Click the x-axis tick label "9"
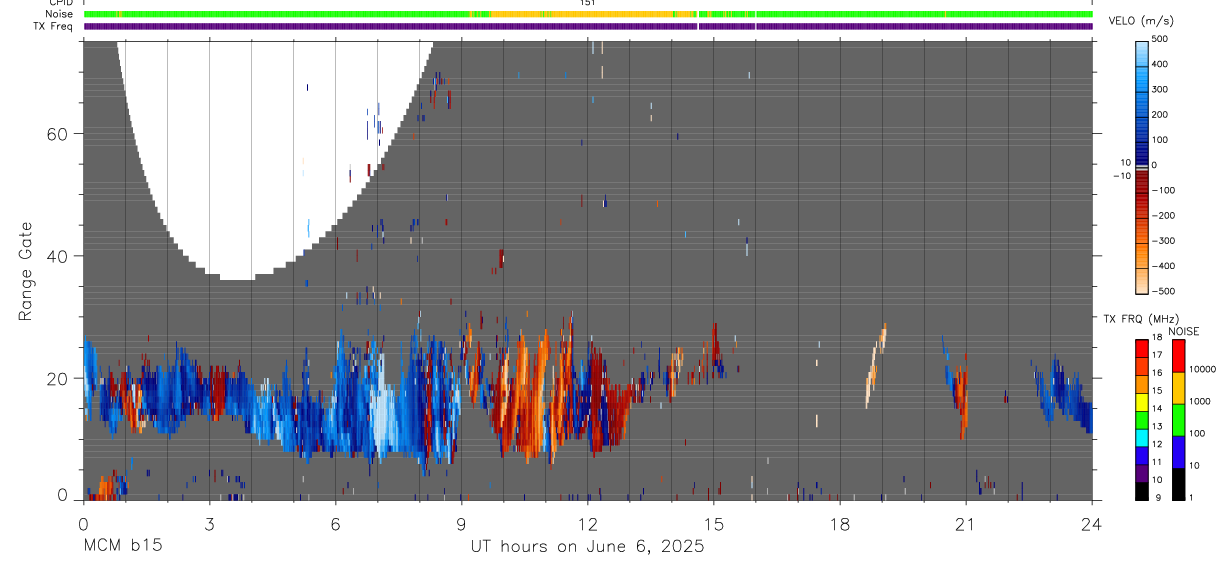Viewport: 1228px width, 567px height. 461,522
